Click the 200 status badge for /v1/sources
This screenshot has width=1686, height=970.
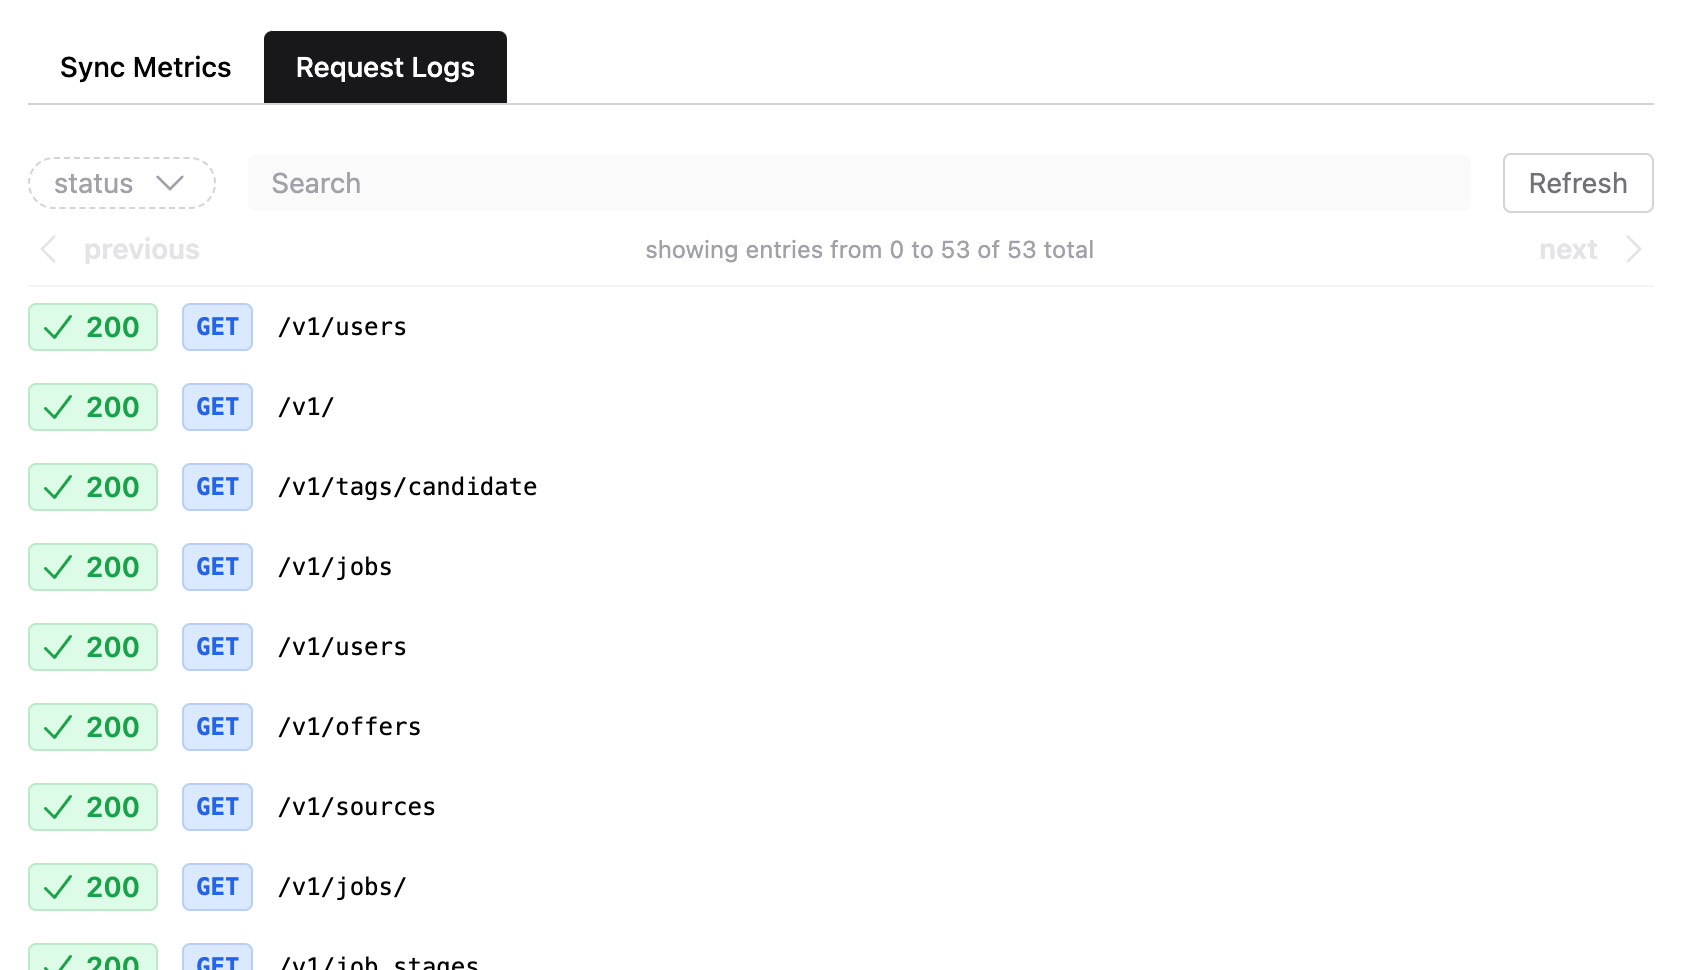coord(93,807)
